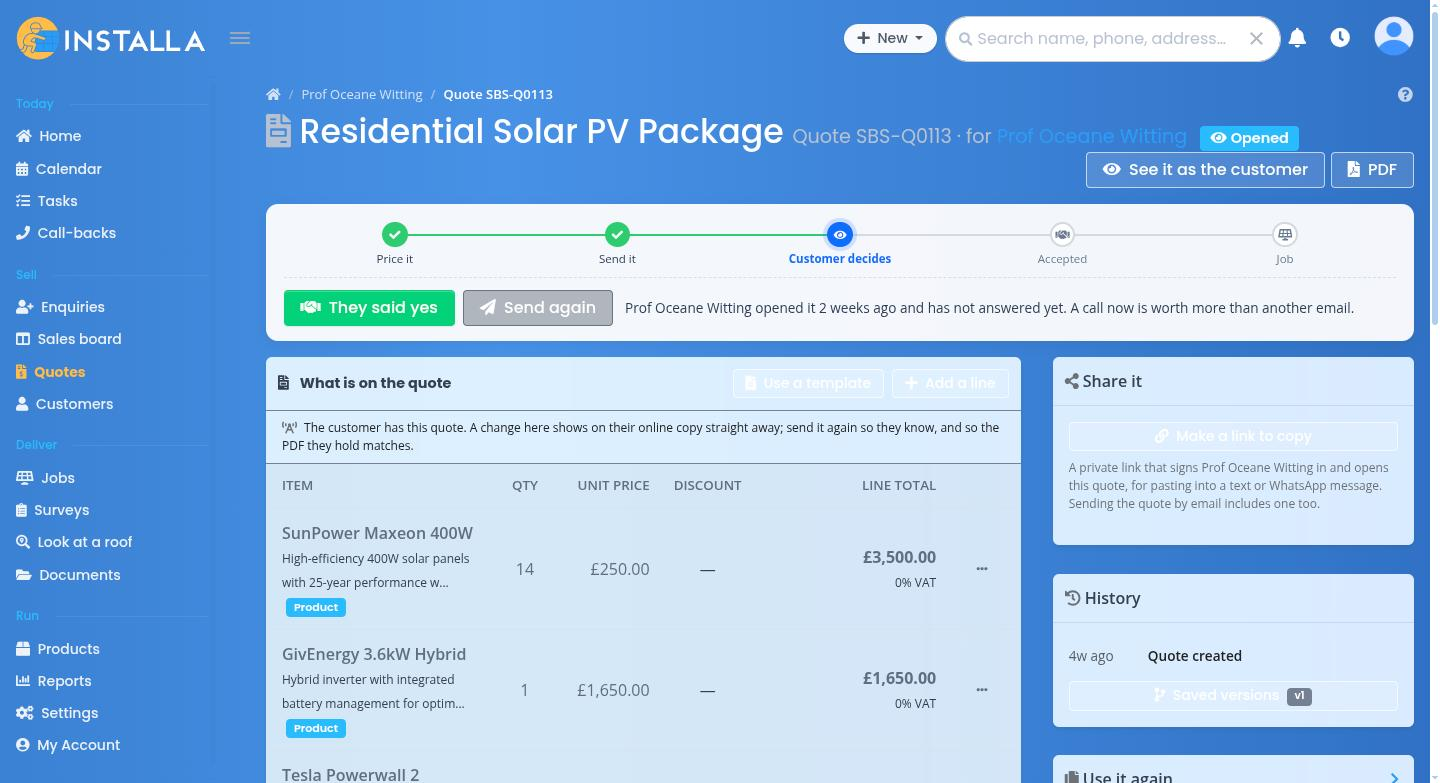1440x783 pixels.
Task: Open row options for GivEnergy 3.6kW Hybrid
Action: click(981, 690)
